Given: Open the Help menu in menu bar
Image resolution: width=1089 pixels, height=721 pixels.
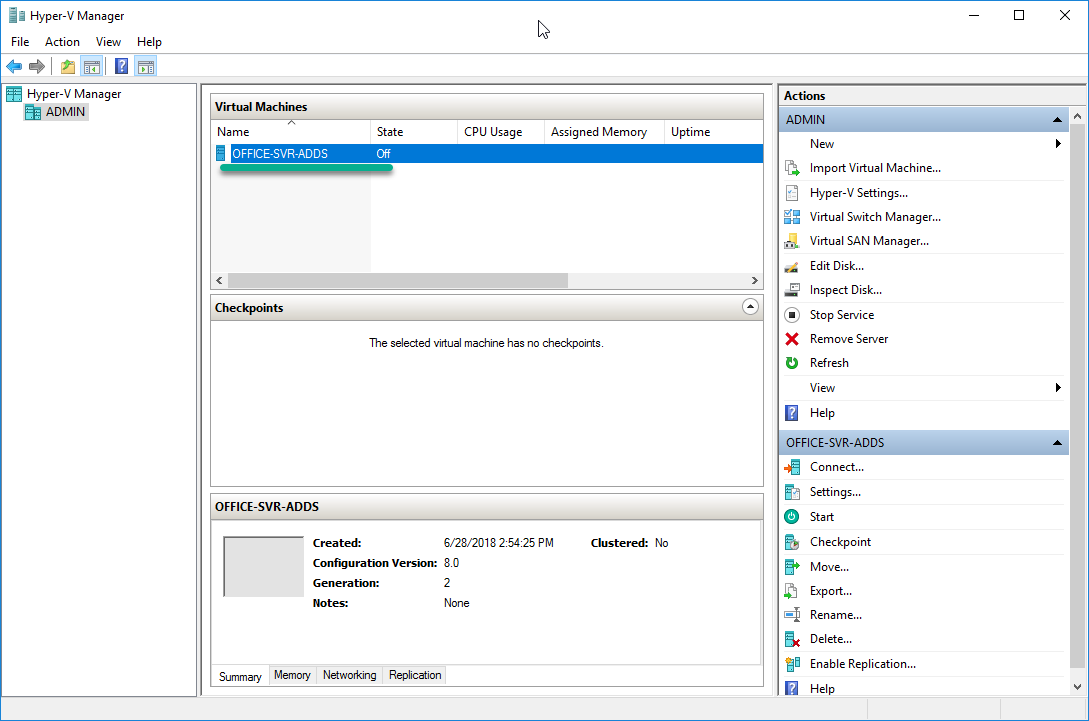Looking at the screenshot, I should tap(149, 42).
